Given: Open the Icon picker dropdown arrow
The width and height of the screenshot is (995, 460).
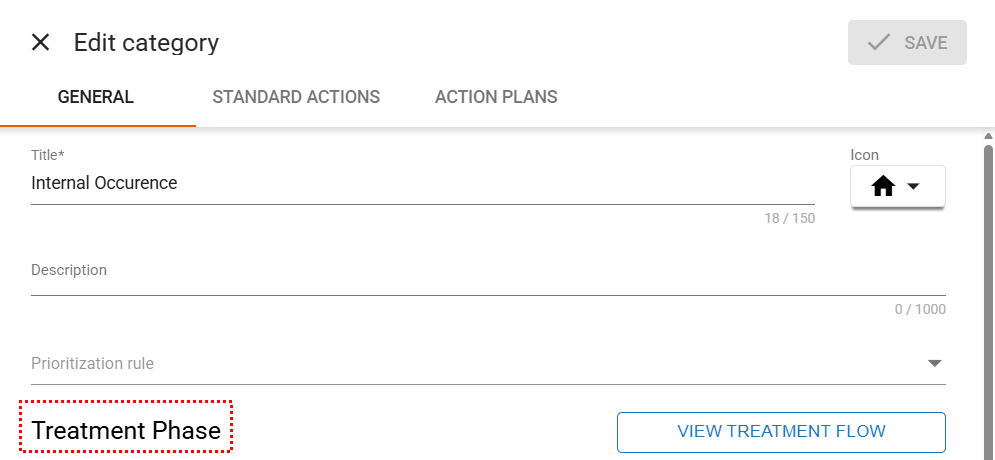Looking at the screenshot, I should click(913, 187).
